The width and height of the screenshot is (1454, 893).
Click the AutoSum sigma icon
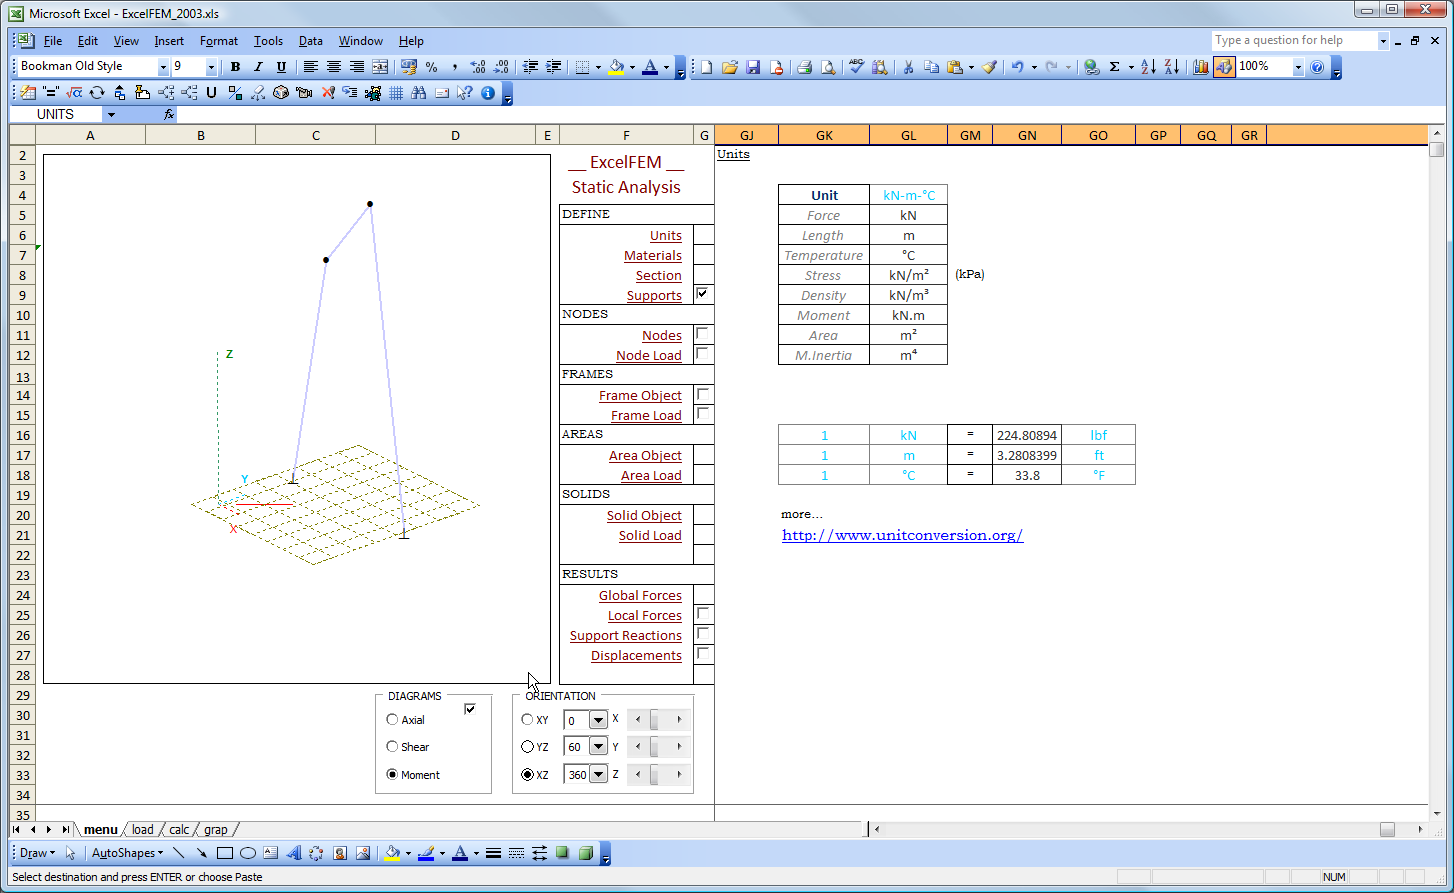[x=1114, y=67]
